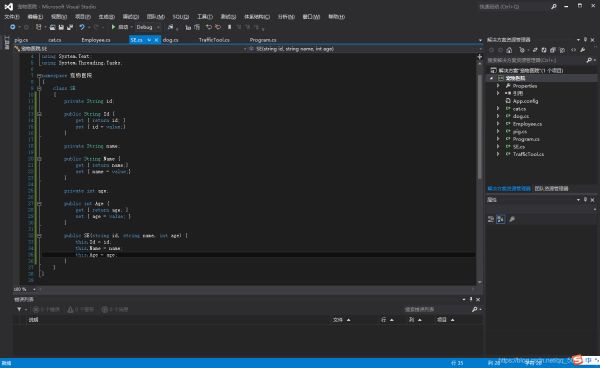Open the pig.cs editor tab
The image size is (600, 368).
[21, 40]
